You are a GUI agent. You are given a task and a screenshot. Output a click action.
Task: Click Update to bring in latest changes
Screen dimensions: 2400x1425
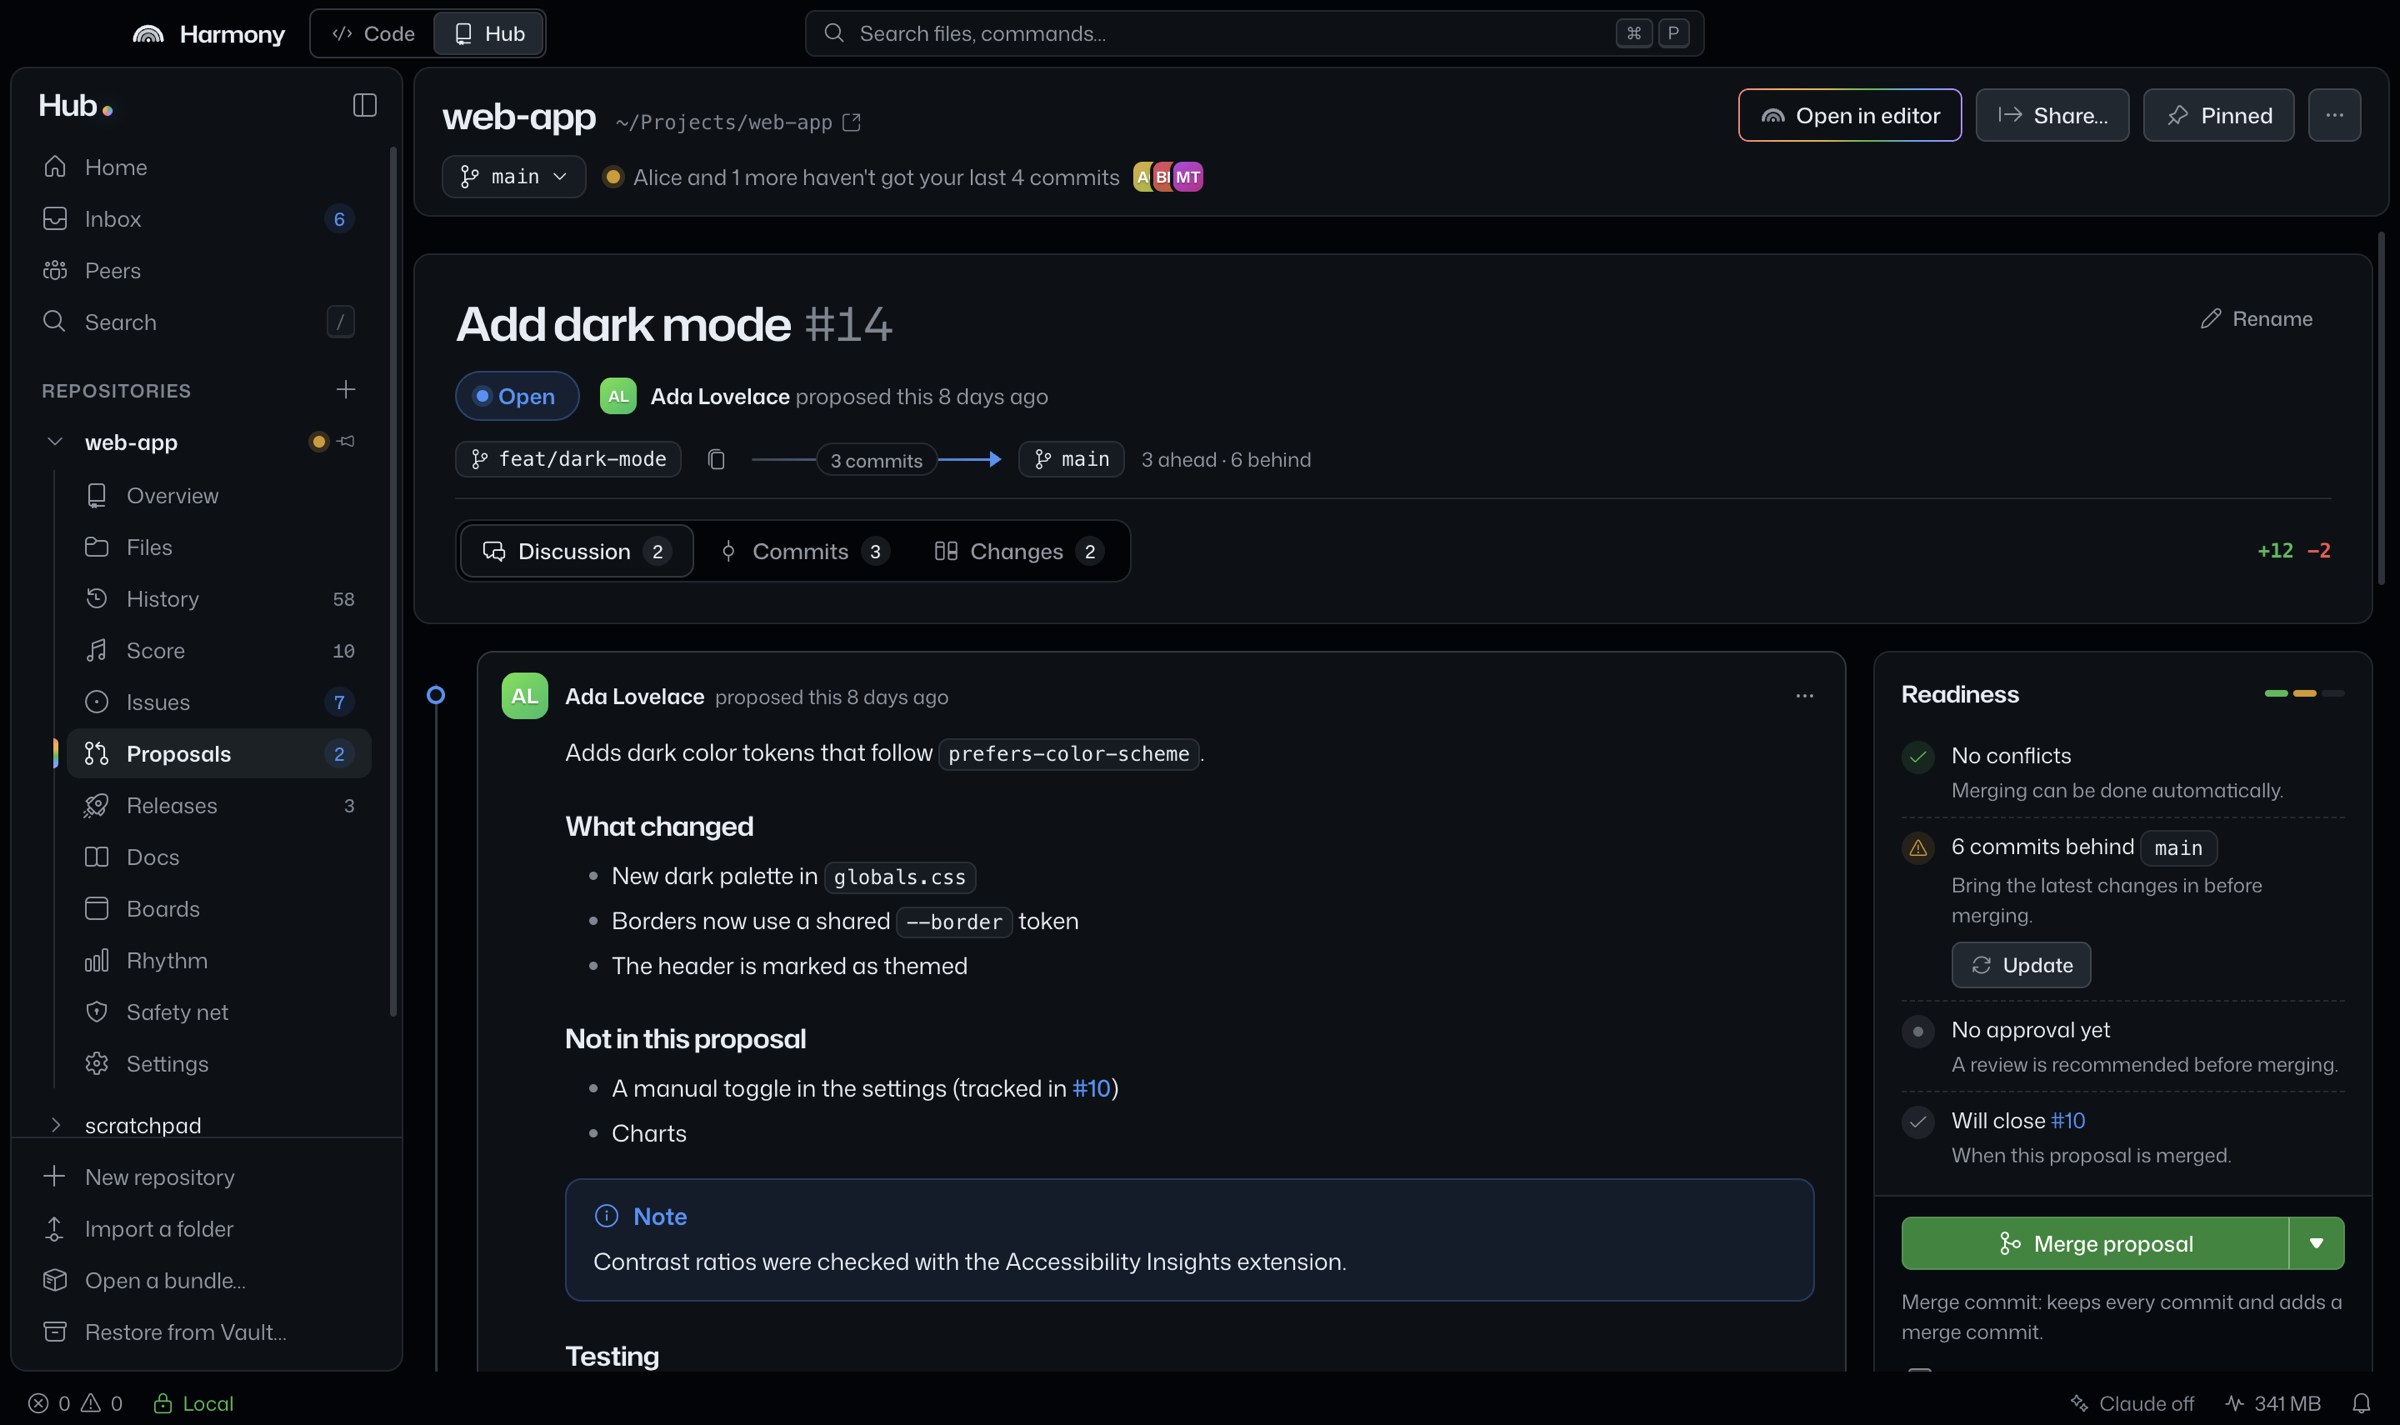pyautogui.click(x=2020, y=965)
